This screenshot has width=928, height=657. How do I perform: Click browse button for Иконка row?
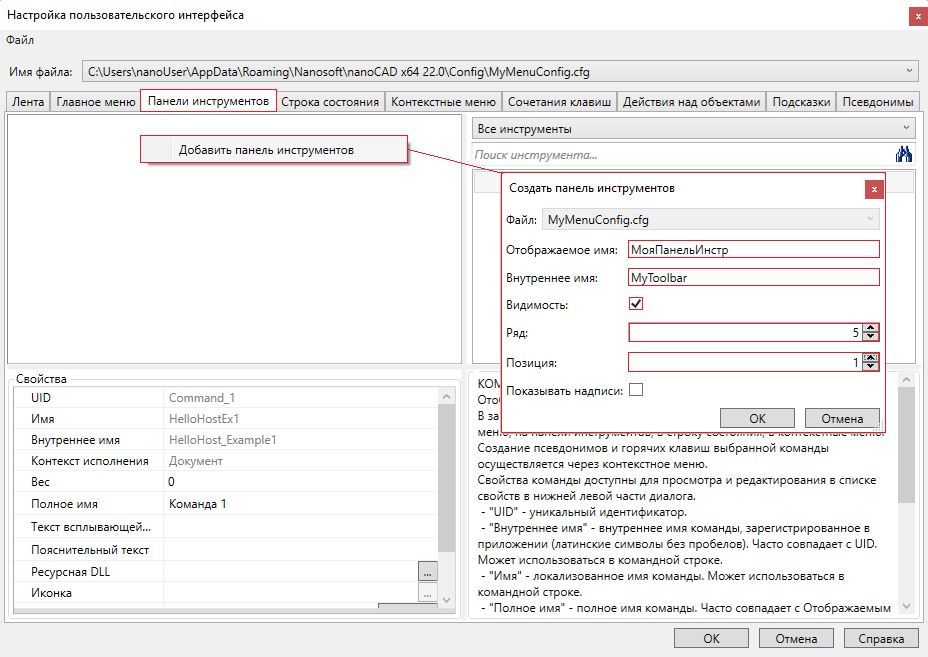pos(428,594)
